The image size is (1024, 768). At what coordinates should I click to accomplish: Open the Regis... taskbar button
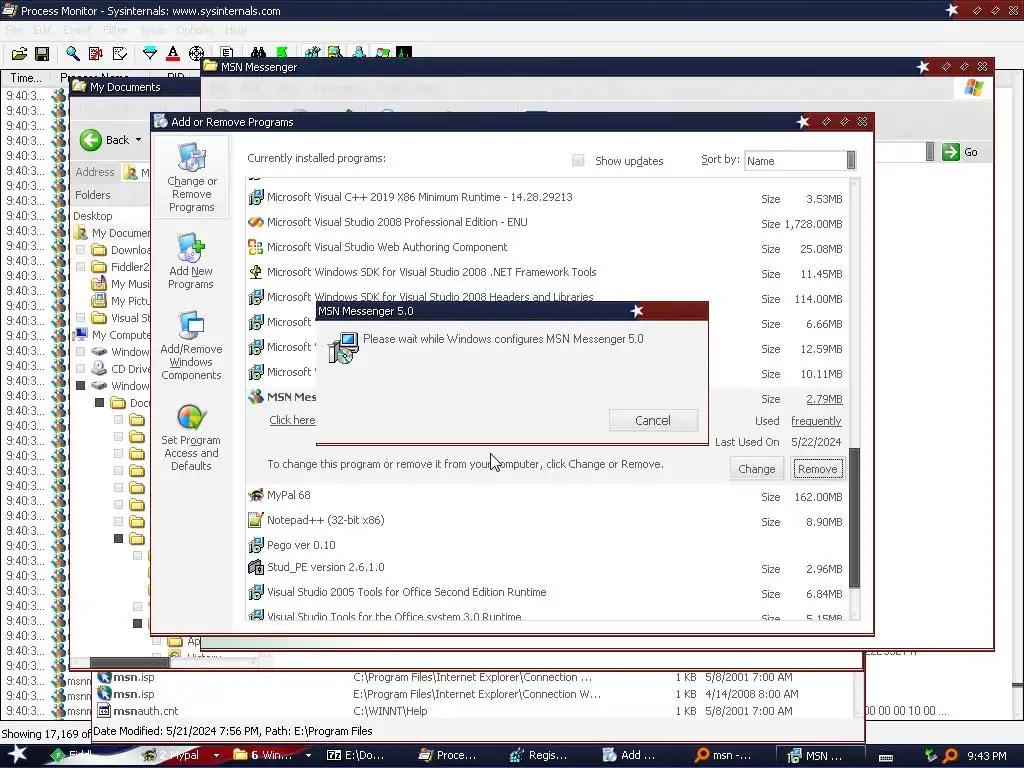click(x=539, y=755)
